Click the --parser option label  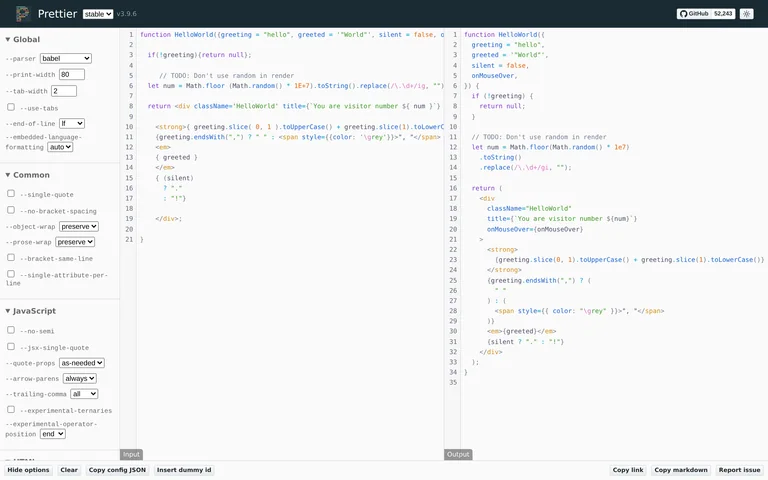pyautogui.click(x=21, y=59)
